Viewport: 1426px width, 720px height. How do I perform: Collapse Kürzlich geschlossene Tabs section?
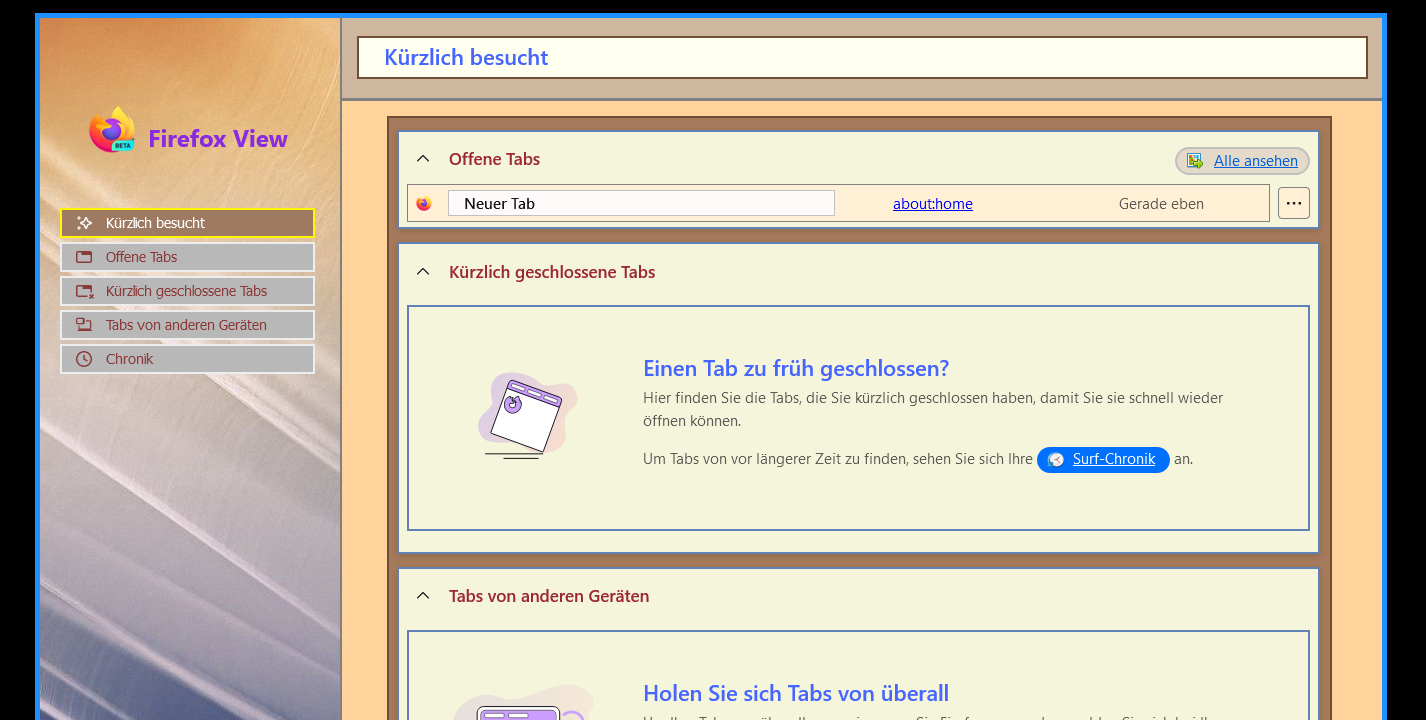click(x=423, y=272)
